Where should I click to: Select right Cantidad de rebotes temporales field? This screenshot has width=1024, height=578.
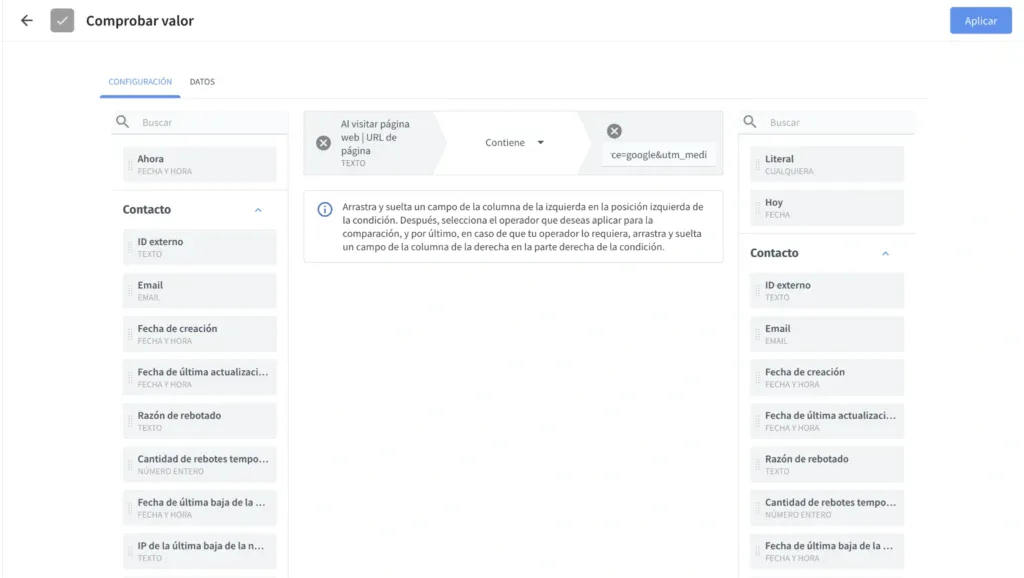pyautogui.click(x=827, y=507)
